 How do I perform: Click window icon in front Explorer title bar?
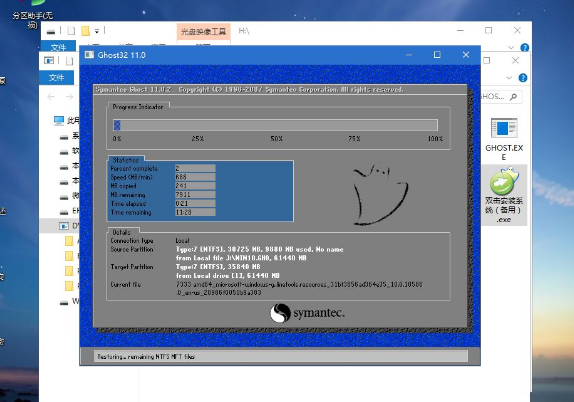click(49, 60)
